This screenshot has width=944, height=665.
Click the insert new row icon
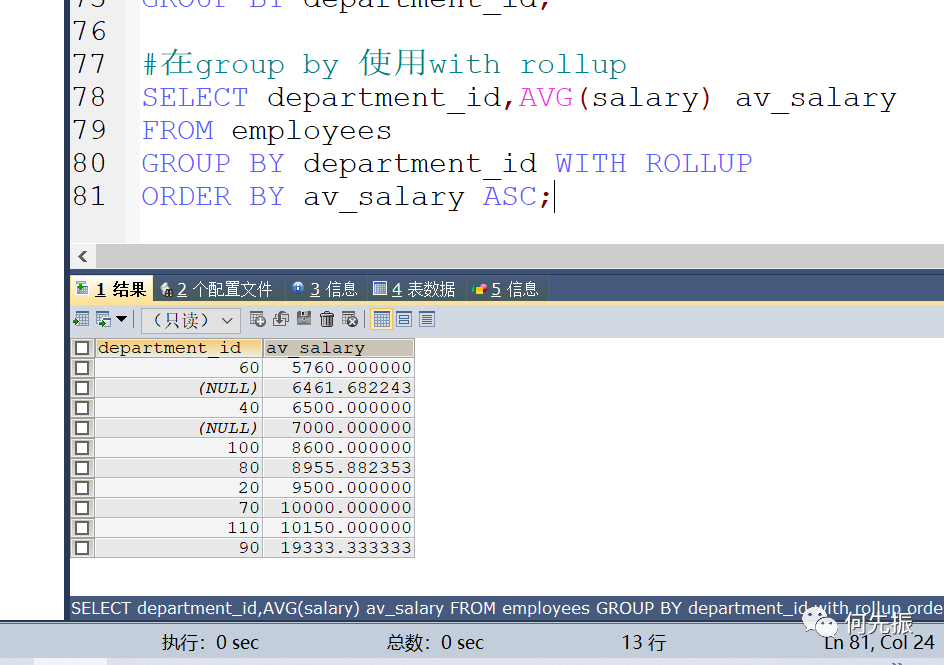click(x=258, y=320)
